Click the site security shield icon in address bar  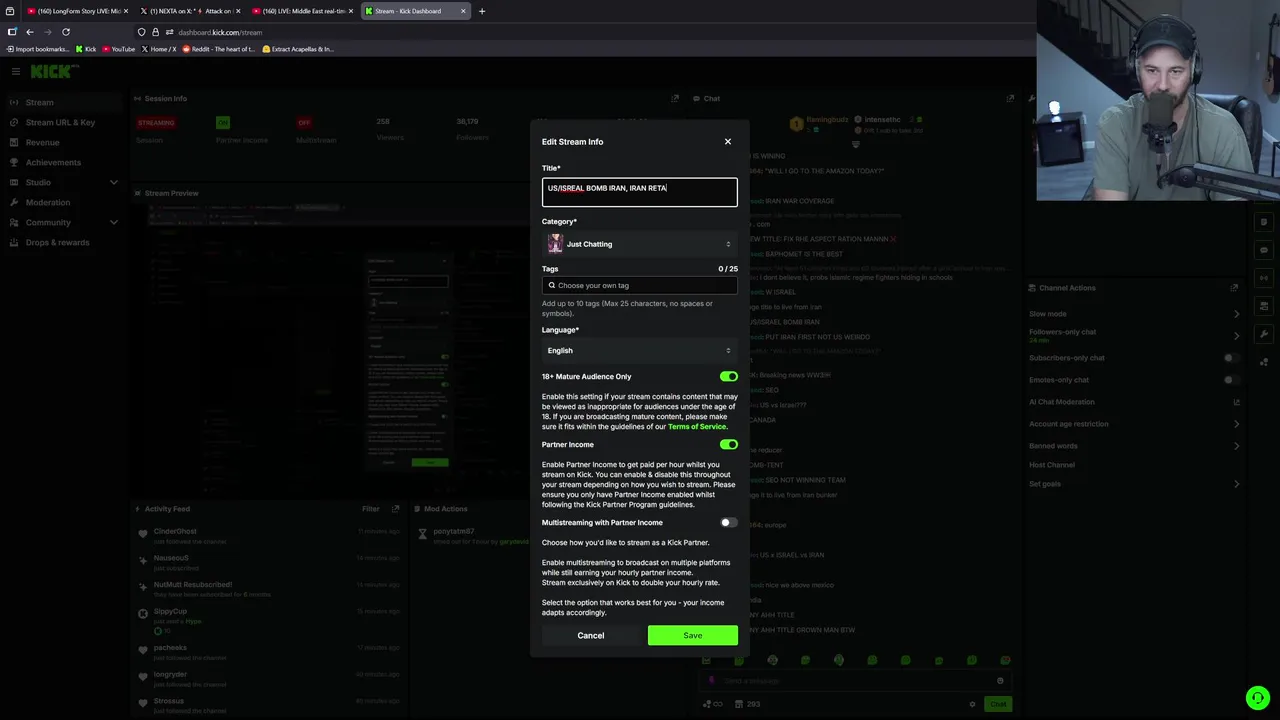tap(141, 32)
